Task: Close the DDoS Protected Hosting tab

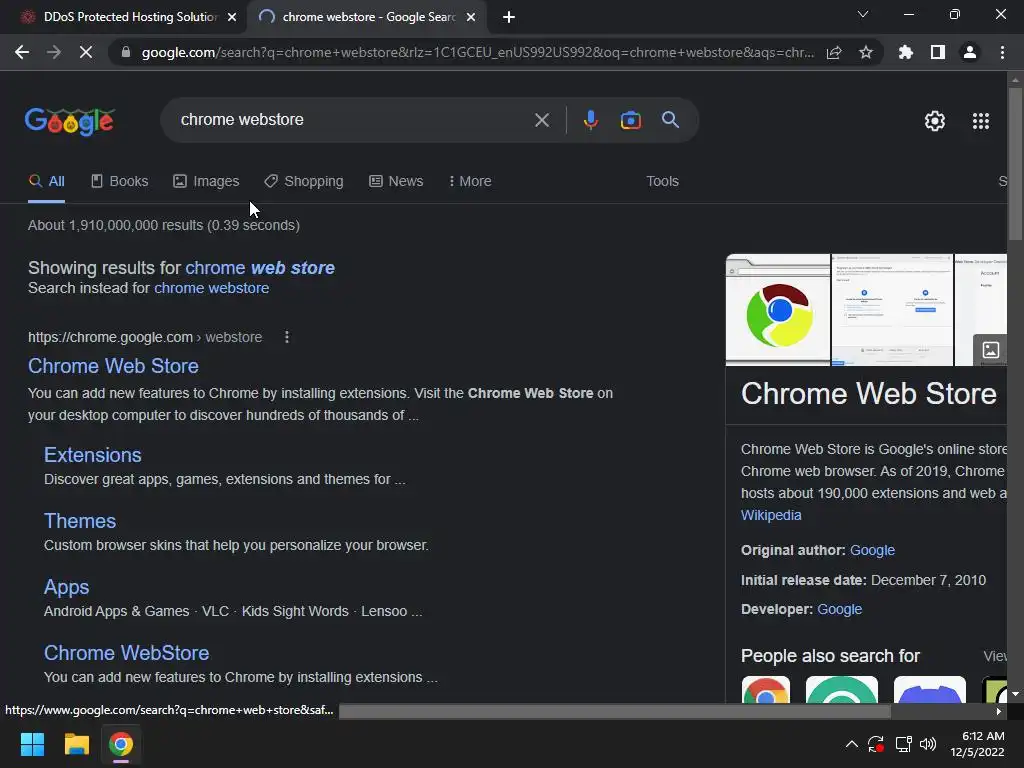Action: click(x=232, y=17)
